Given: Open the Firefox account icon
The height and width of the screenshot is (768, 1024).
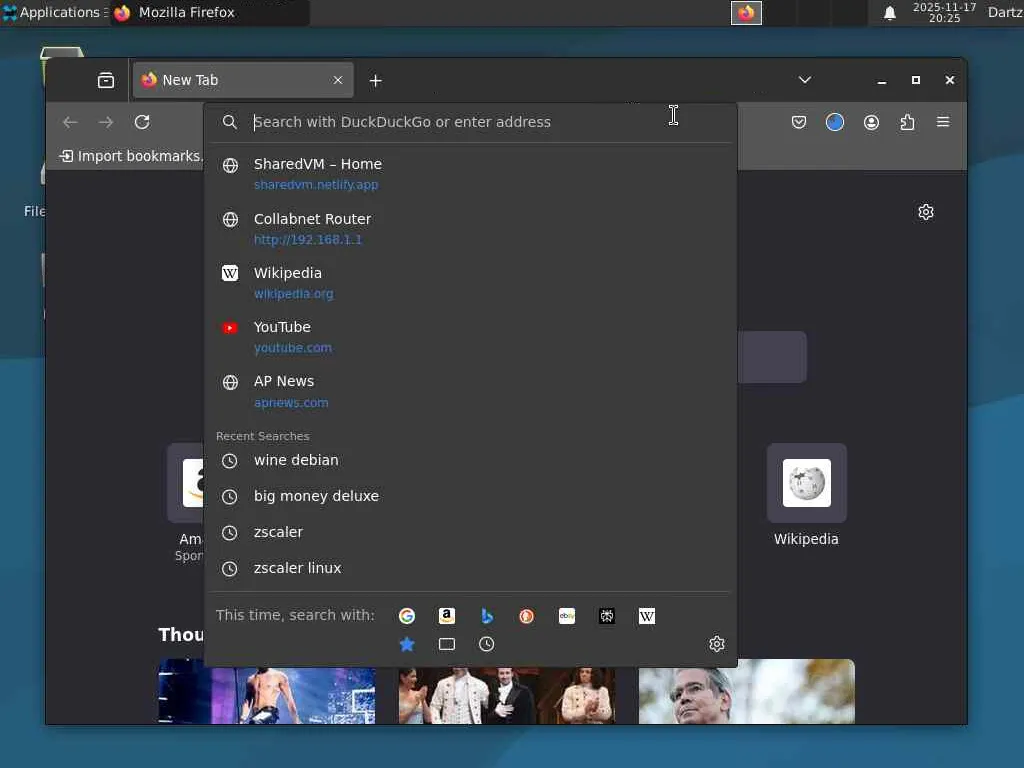Looking at the screenshot, I should point(871,122).
